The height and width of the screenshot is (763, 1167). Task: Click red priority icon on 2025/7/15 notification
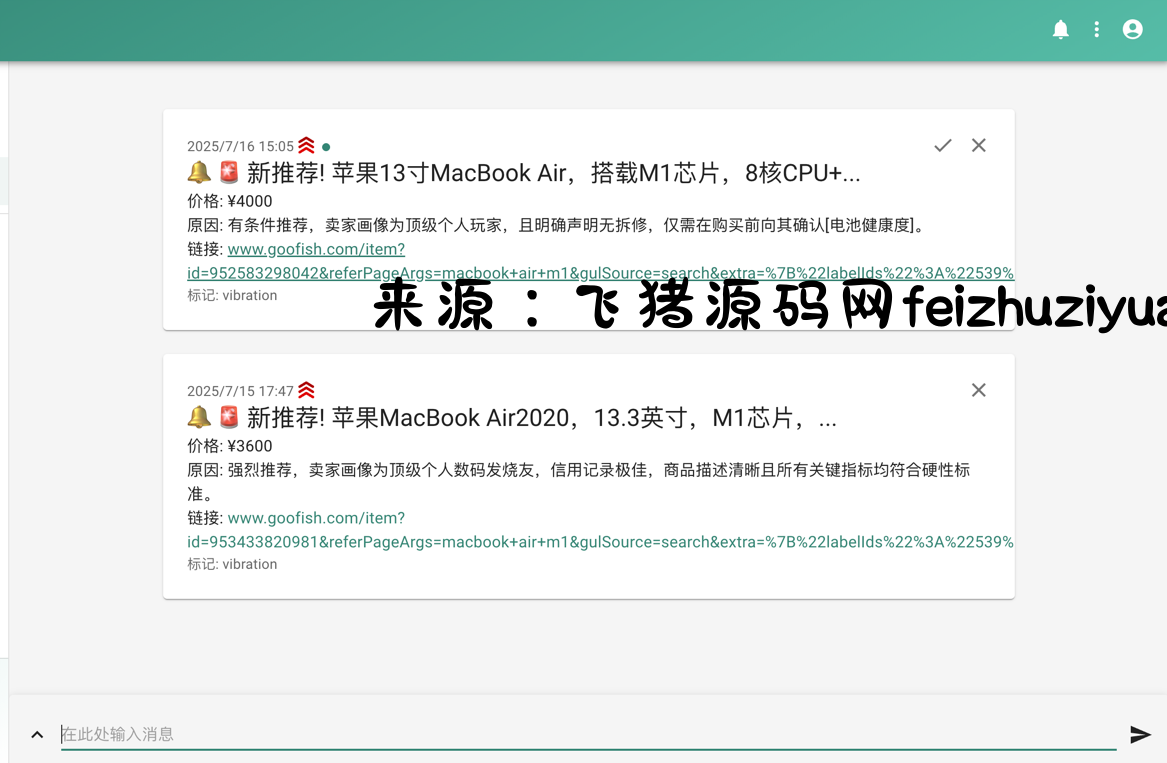tap(306, 390)
